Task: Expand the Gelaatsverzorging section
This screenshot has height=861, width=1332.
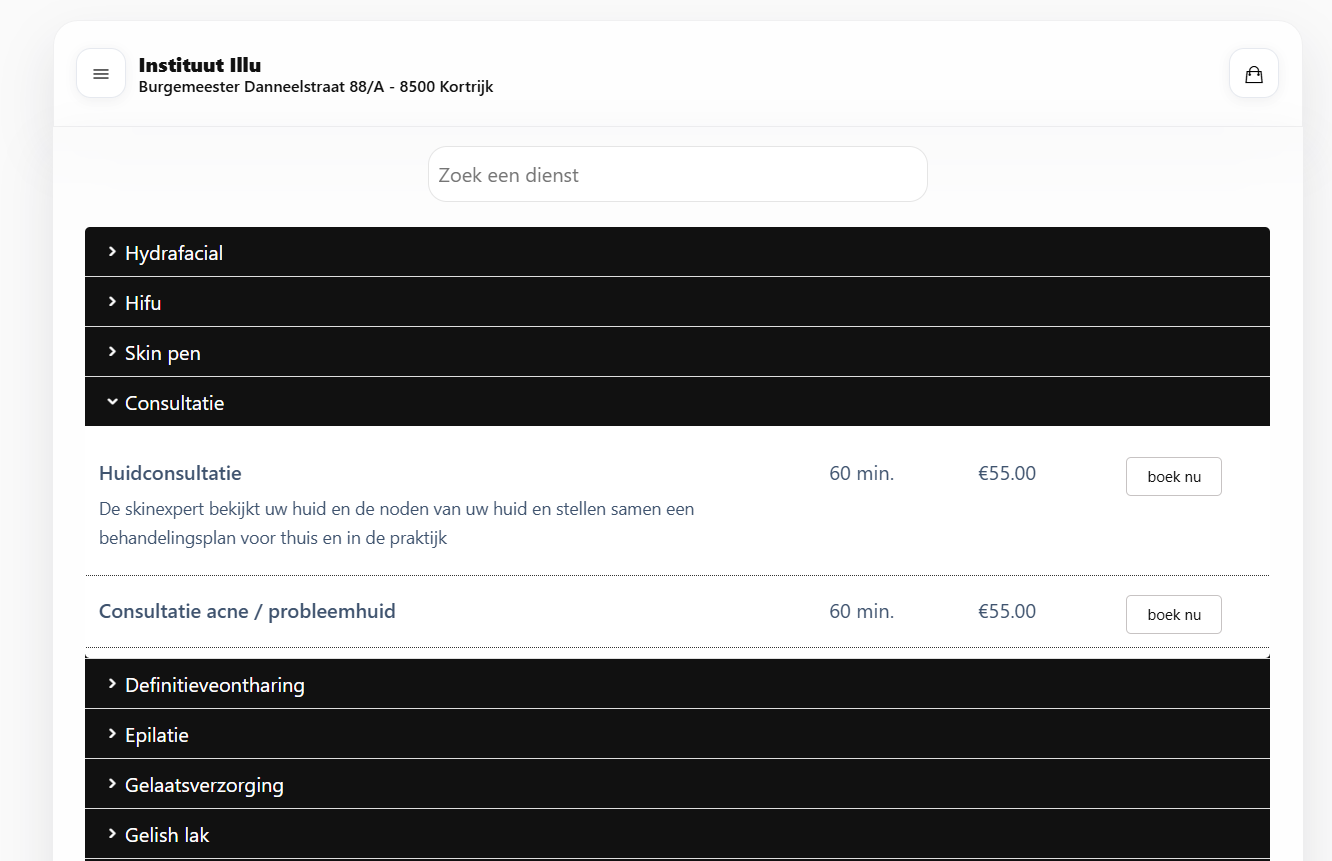Action: click(x=204, y=785)
